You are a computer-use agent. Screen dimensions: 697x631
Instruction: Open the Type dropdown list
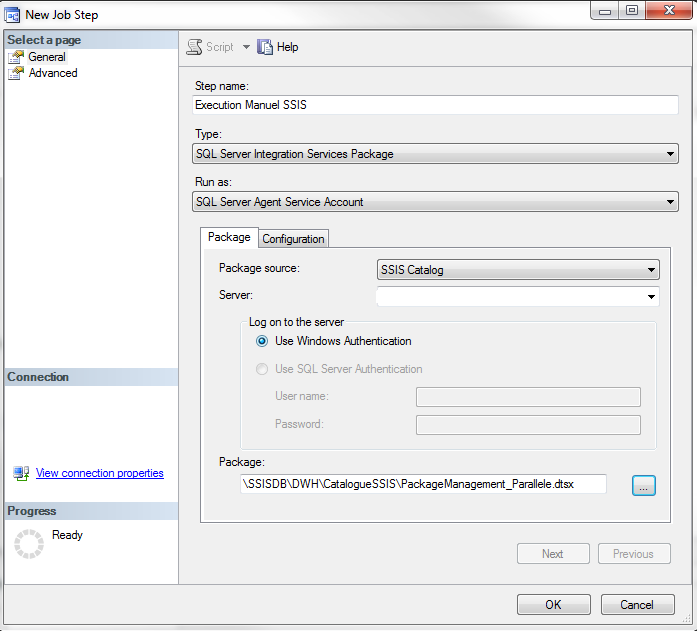(x=435, y=154)
